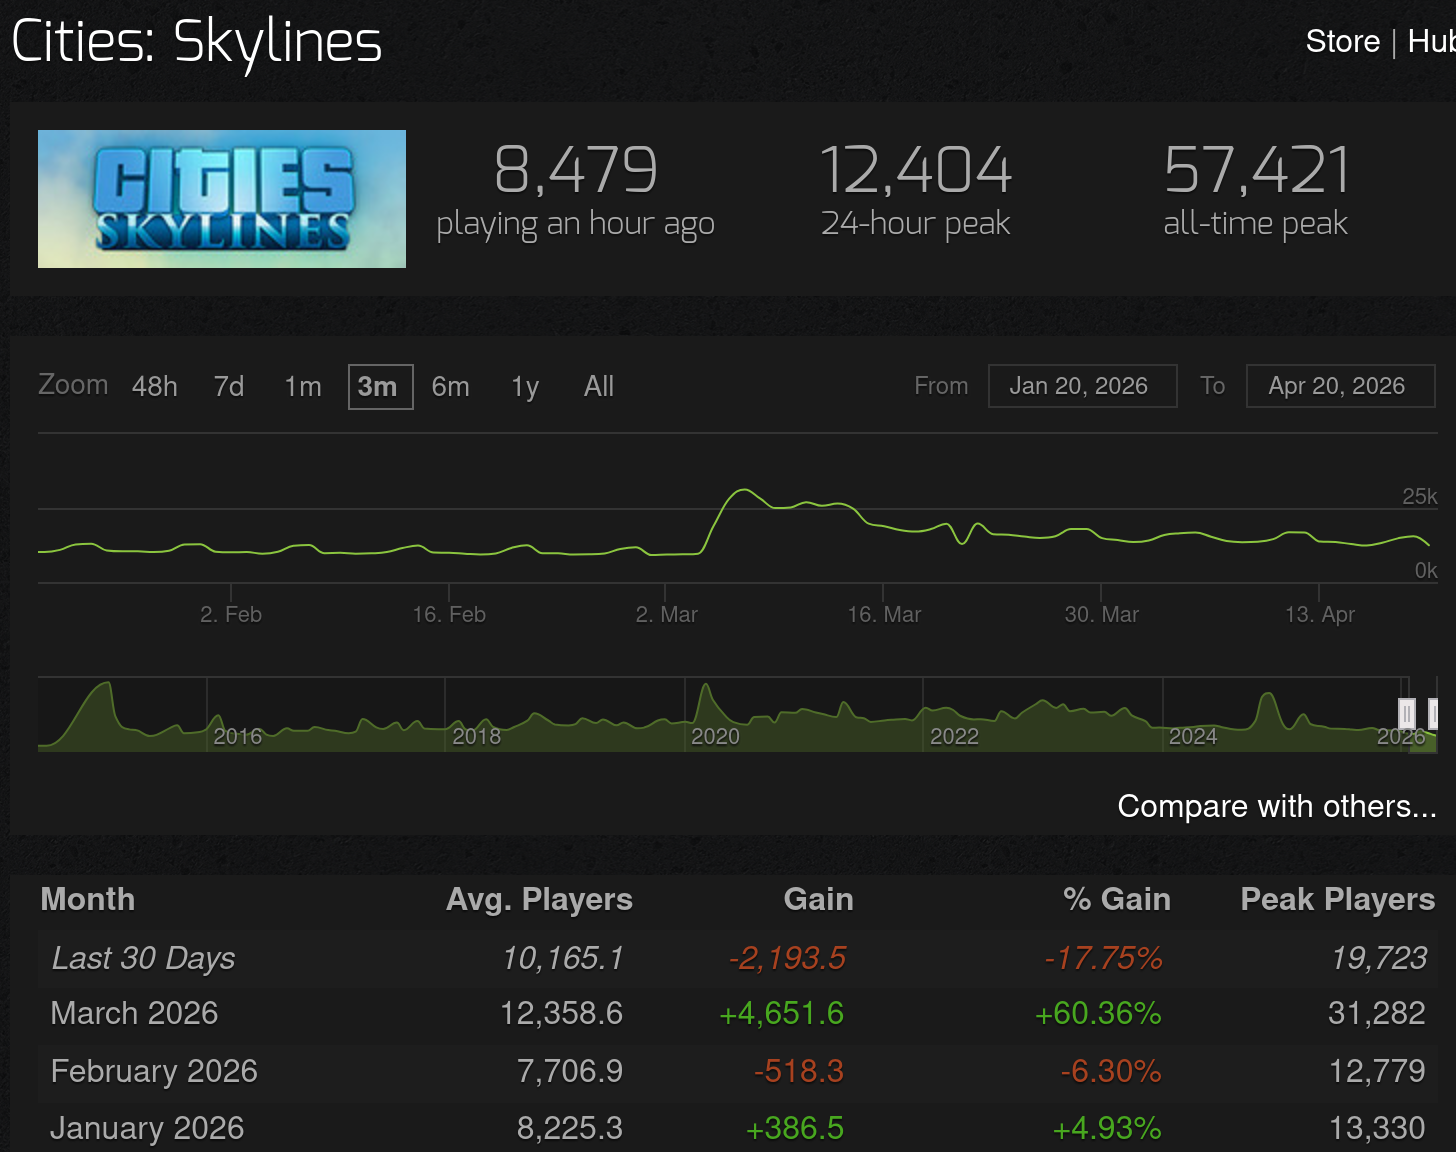Image resolution: width=1456 pixels, height=1152 pixels.
Task: Select the 3m zoom range
Action: pyautogui.click(x=380, y=387)
